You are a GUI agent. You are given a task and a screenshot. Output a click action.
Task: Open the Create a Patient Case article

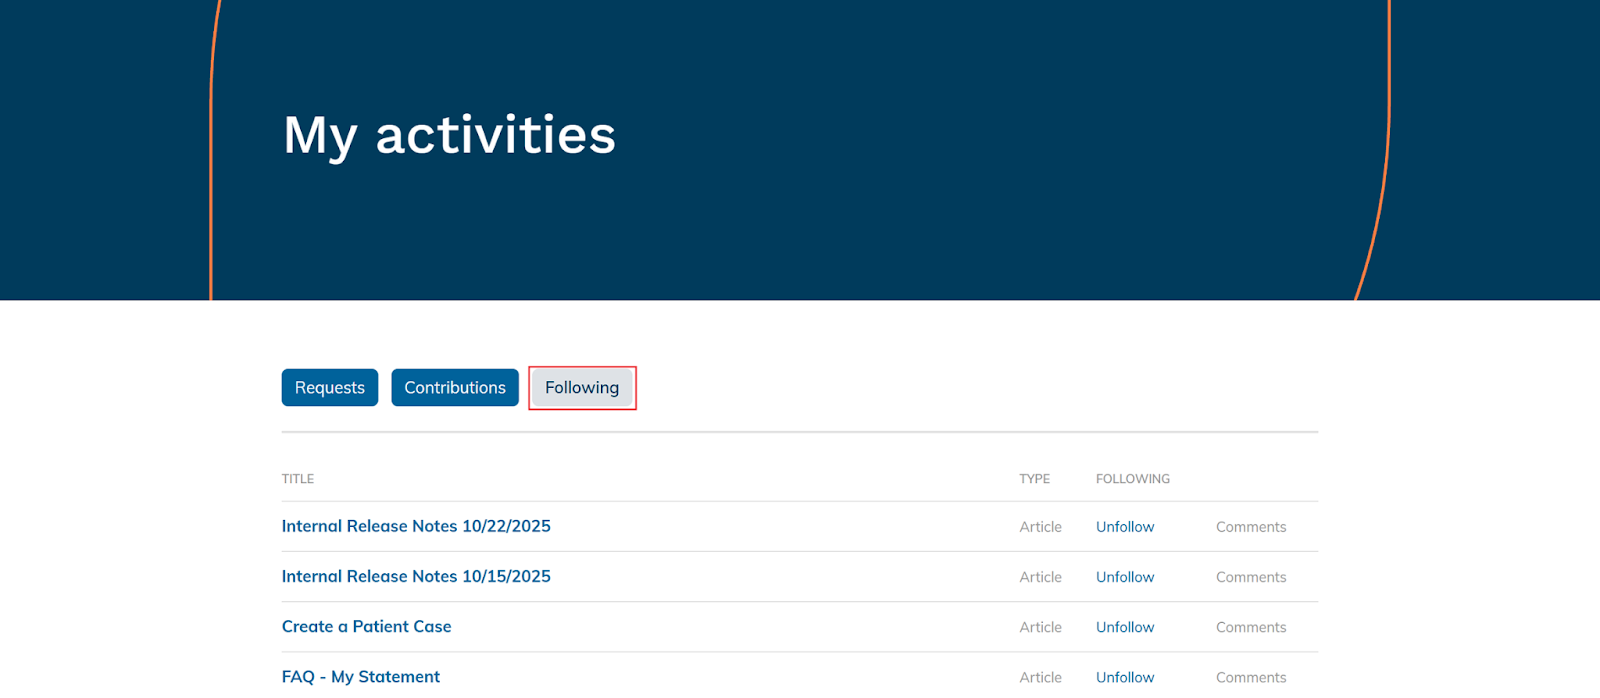coord(366,627)
